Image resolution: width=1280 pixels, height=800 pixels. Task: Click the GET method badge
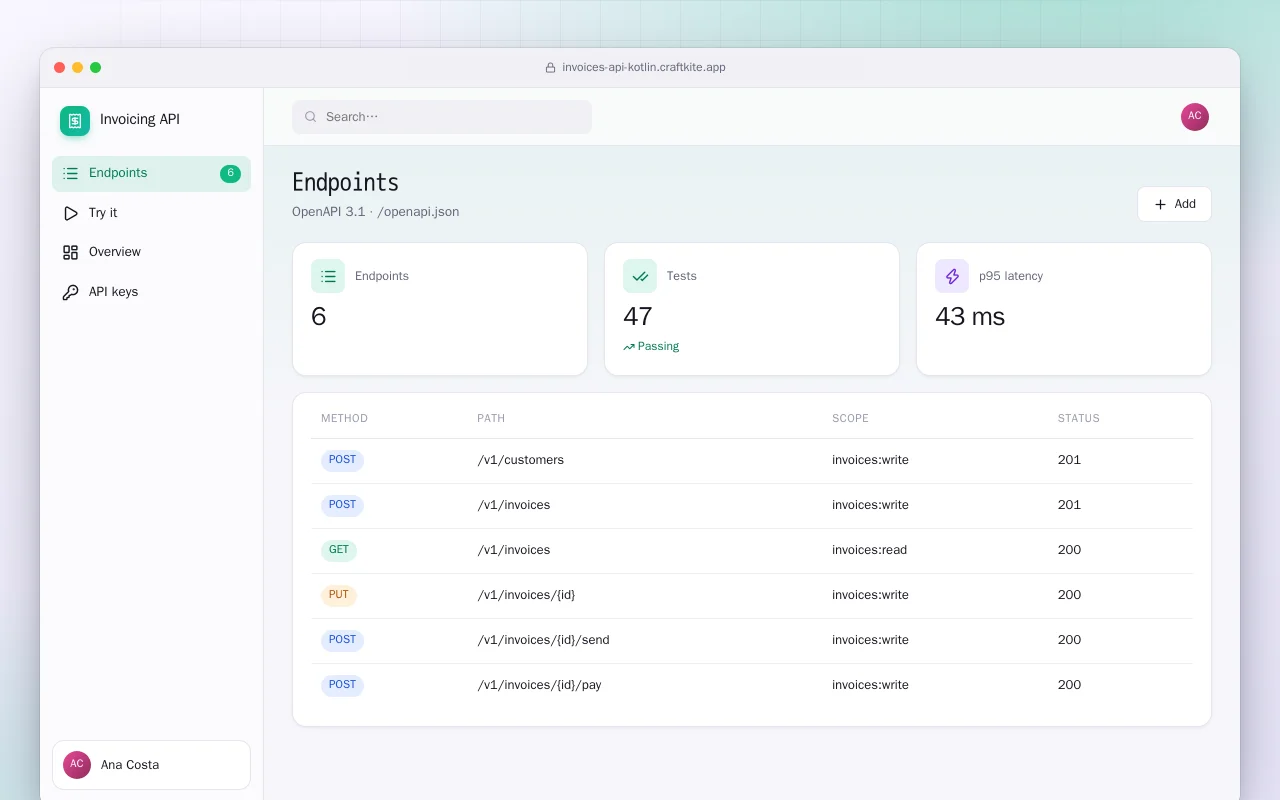(x=339, y=551)
